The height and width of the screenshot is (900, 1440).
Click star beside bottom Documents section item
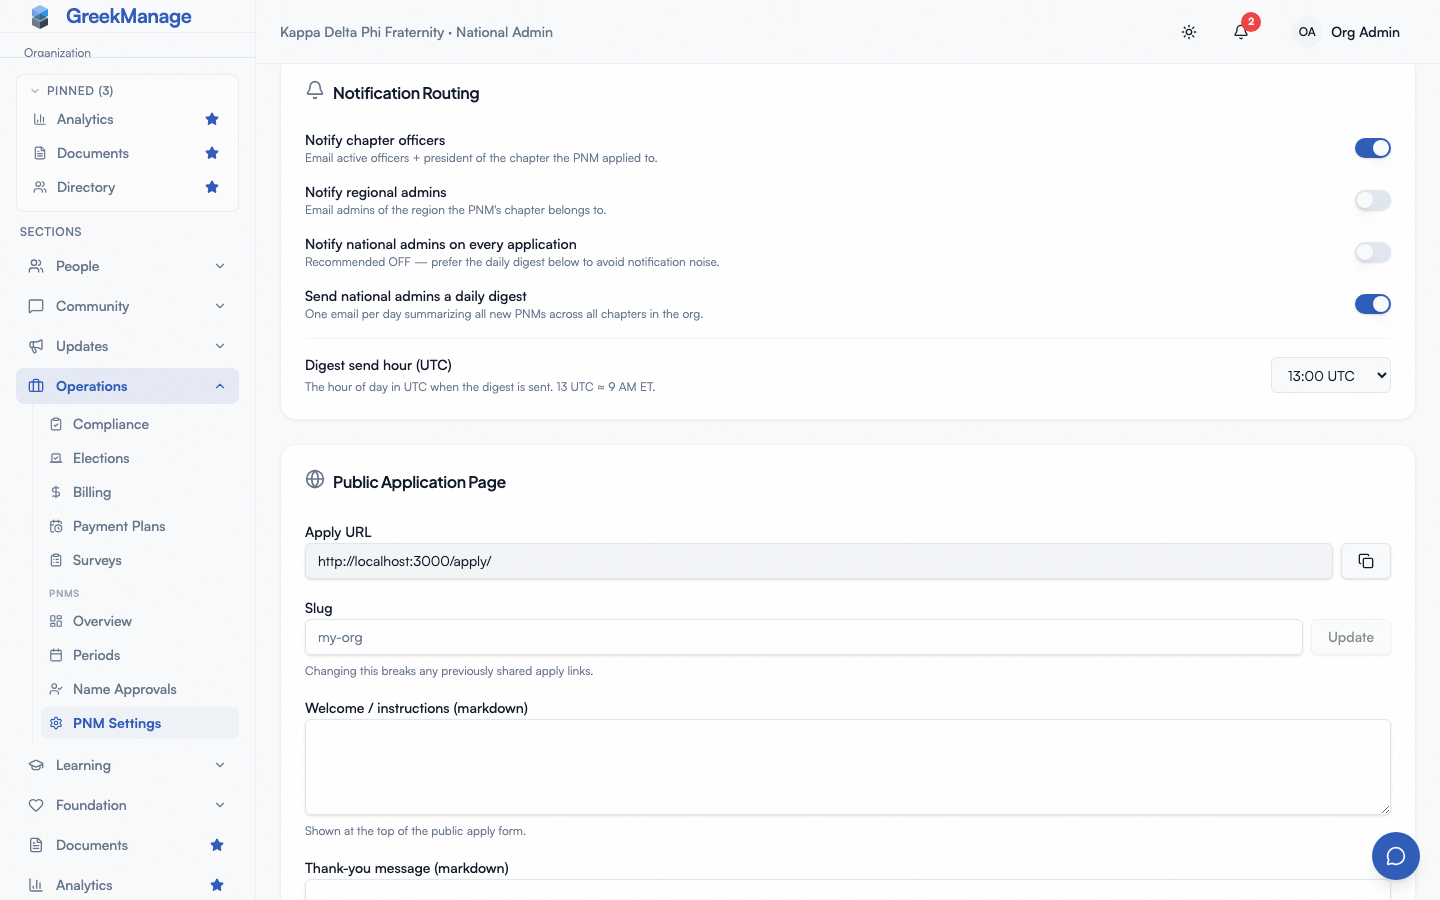pyautogui.click(x=217, y=845)
